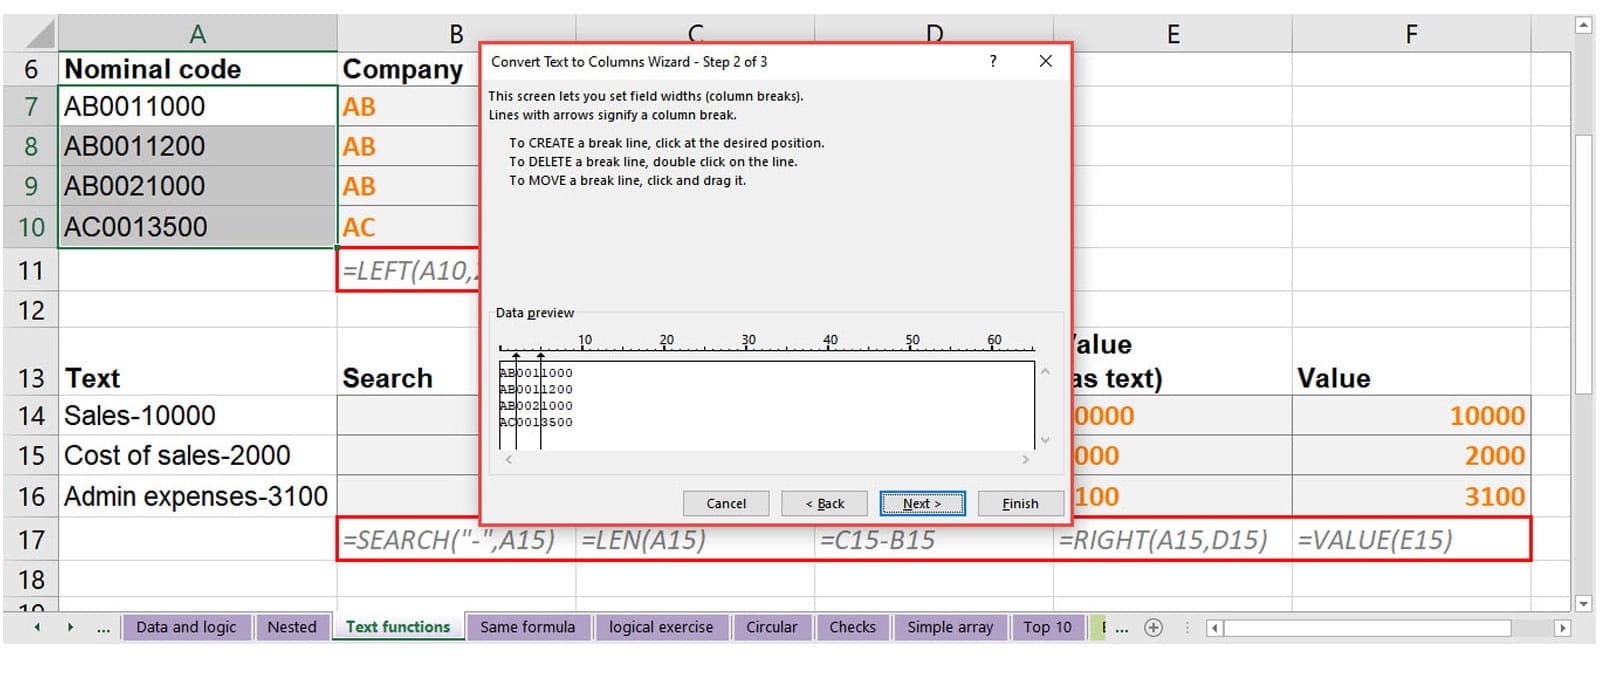Go Back to previous wizard step
Viewport: 1600px width, 686px height.
(x=825, y=503)
